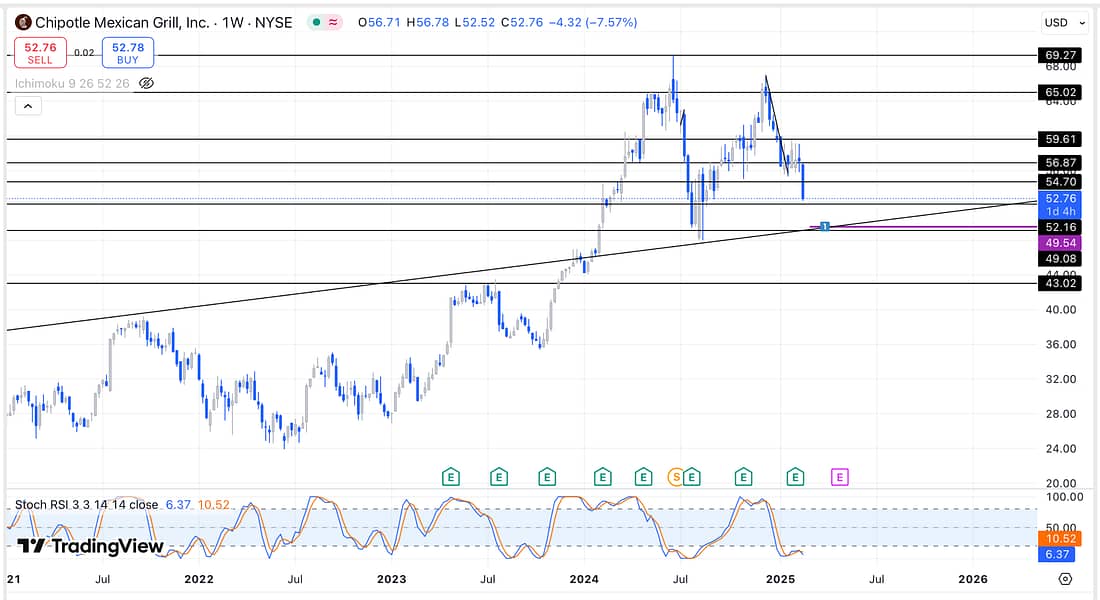Image resolution: width=1100 pixels, height=600 pixels.
Task: Show the hidden Ichimoku indicator via eye icon
Action: (146, 84)
